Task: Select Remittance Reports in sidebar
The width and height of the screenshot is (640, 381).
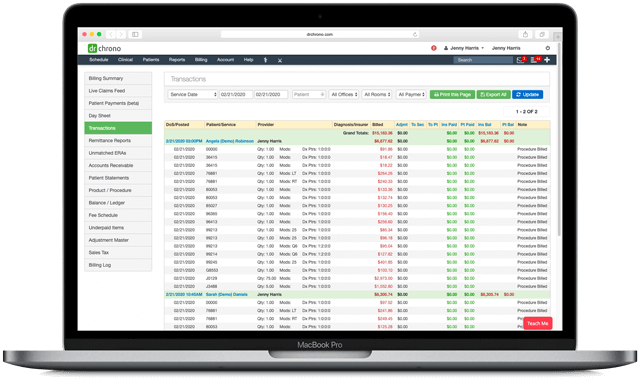Action: [x=118, y=140]
